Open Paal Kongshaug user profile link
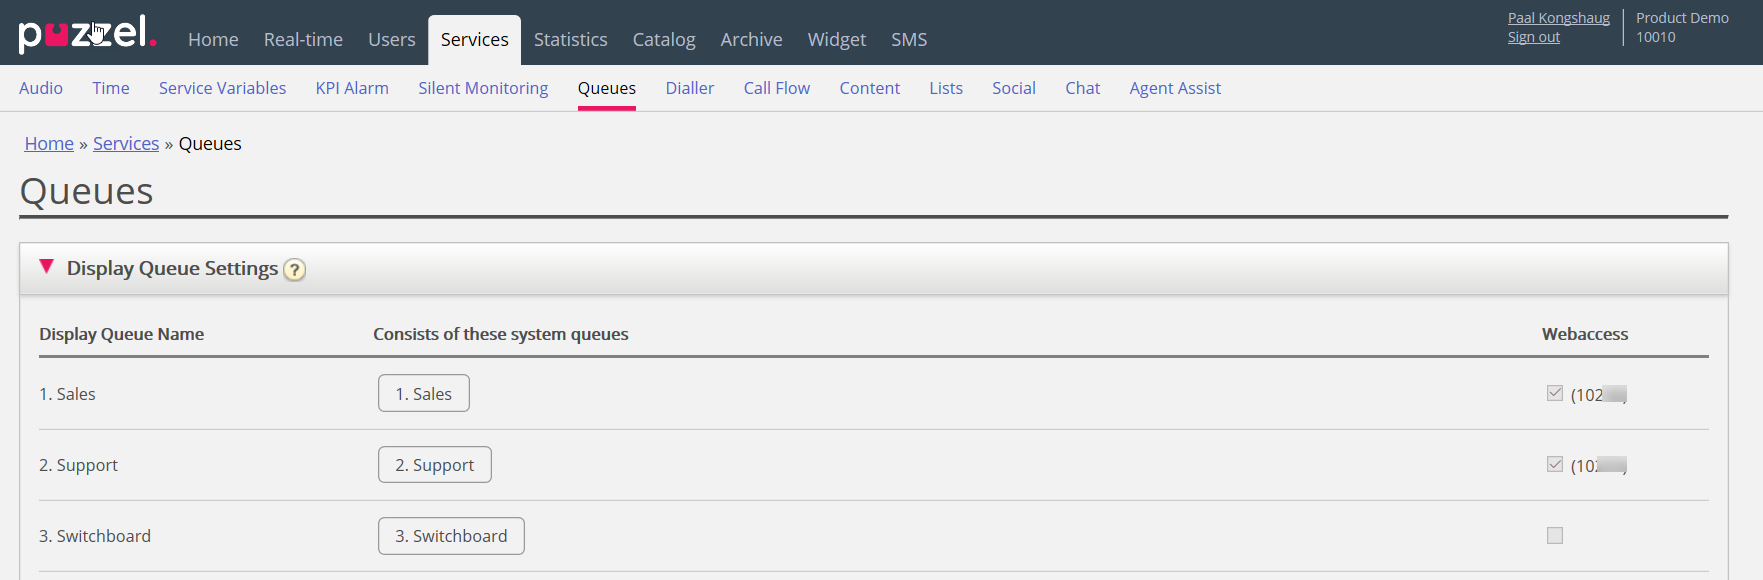This screenshot has height=580, width=1763. (x=1558, y=18)
